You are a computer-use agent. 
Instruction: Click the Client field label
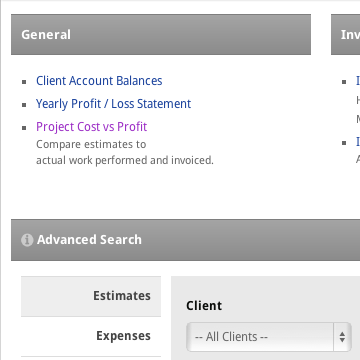pyautogui.click(x=204, y=306)
